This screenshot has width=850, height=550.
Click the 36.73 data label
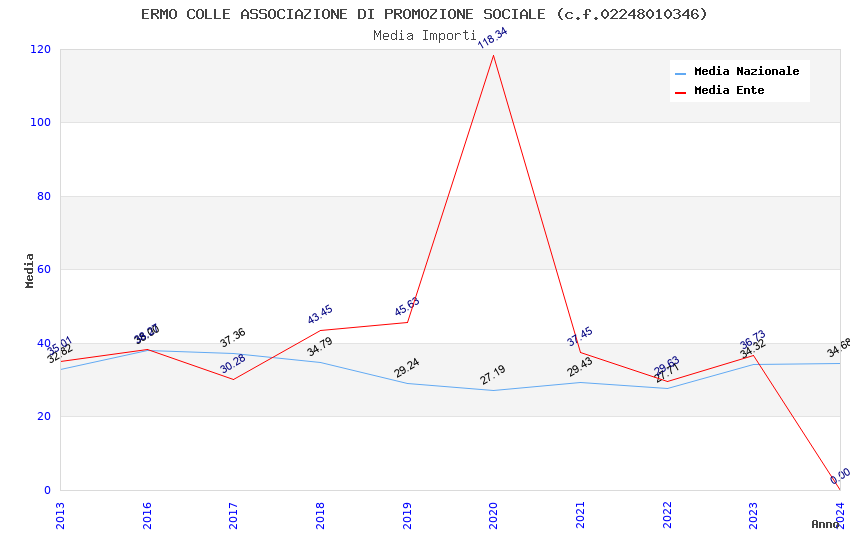tap(752, 339)
